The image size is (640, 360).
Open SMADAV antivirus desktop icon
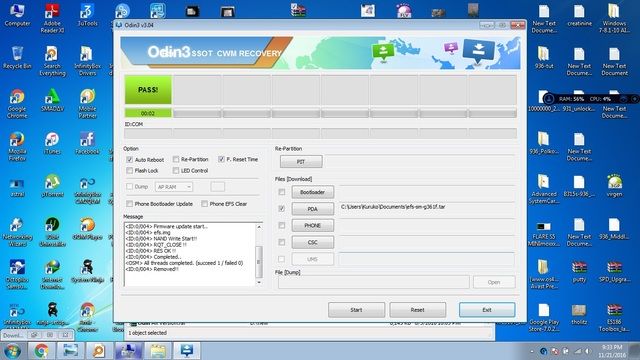(x=52, y=100)
